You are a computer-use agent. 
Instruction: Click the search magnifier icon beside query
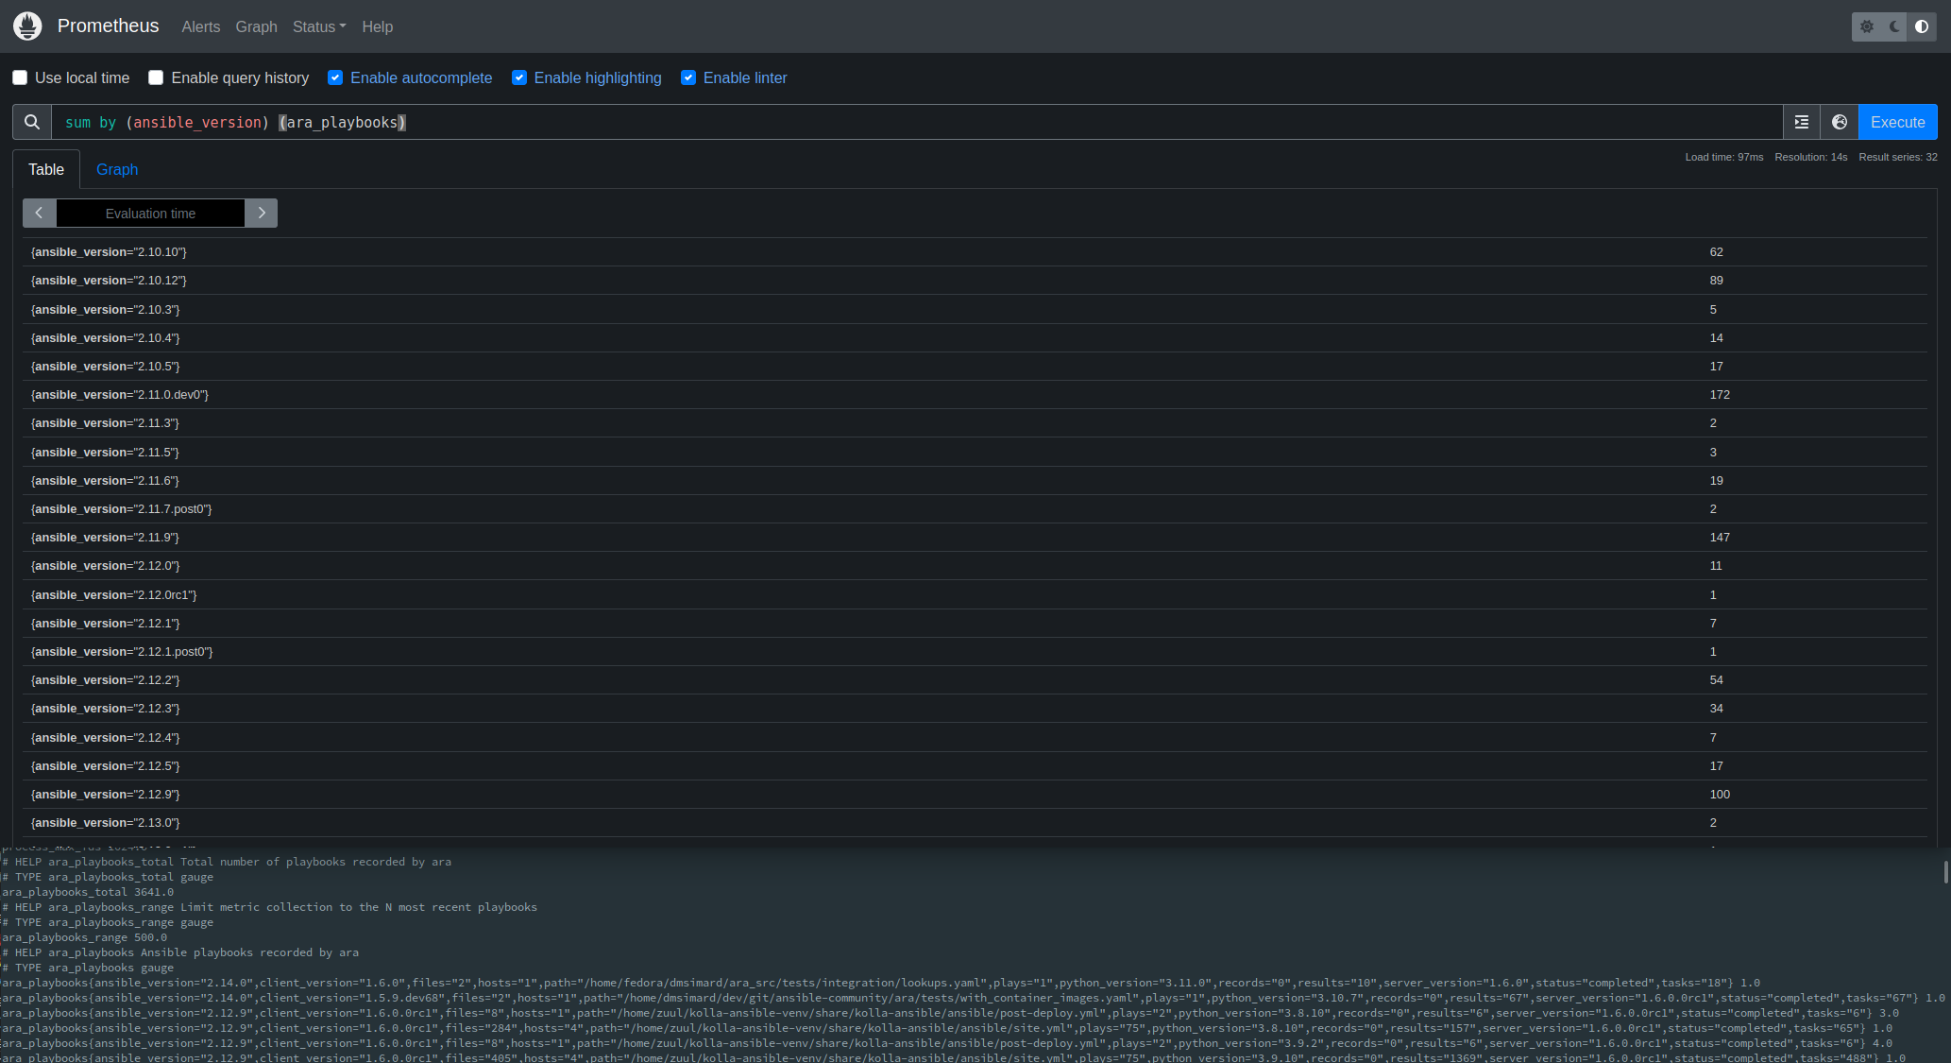(x=32, y=122)
